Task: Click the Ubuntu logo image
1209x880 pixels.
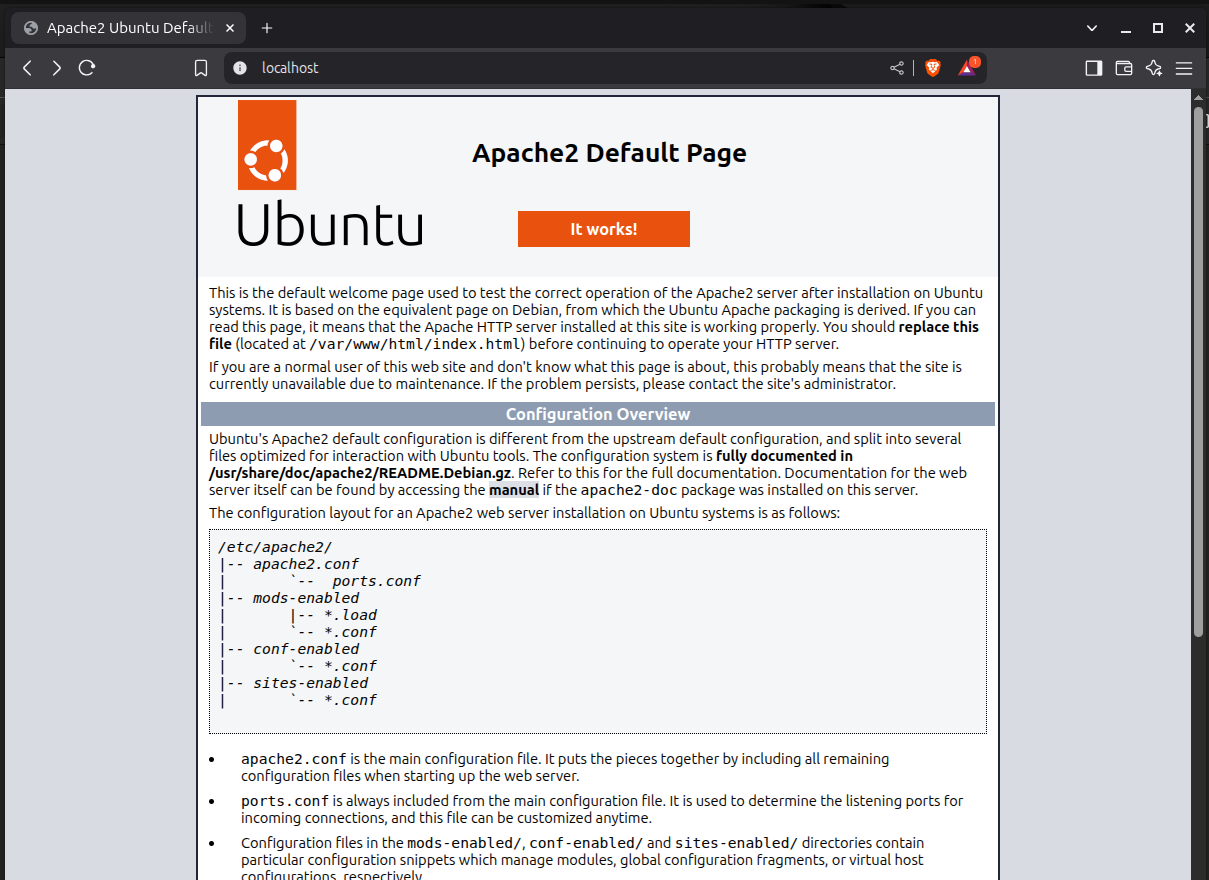Action: click(329, 173)
